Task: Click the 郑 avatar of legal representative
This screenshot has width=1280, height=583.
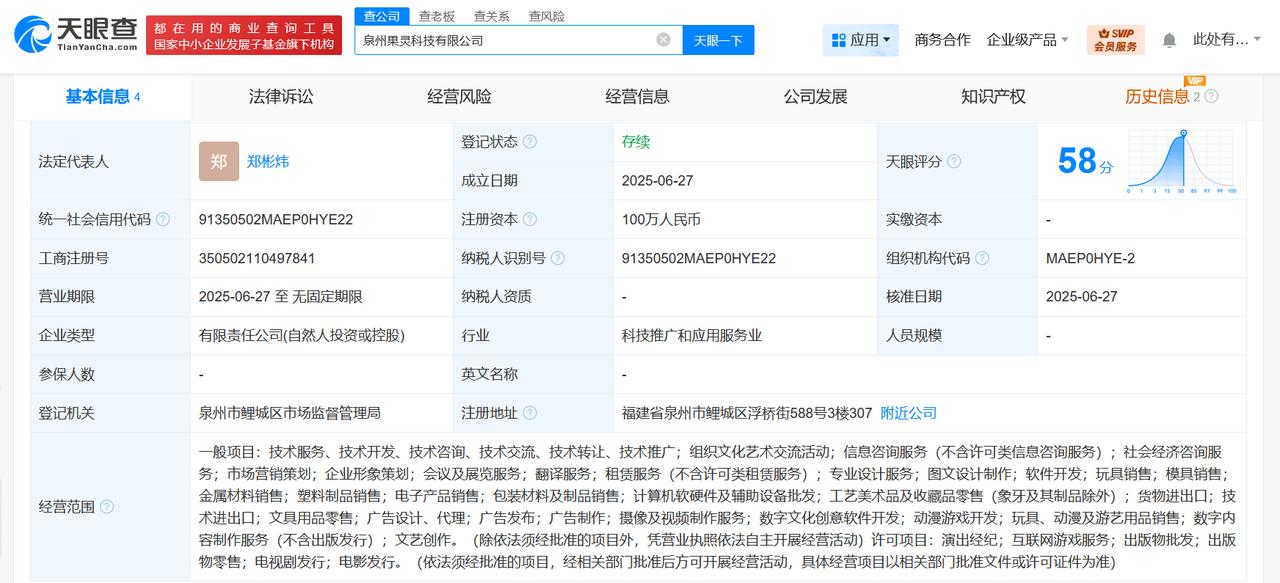Action: [x=219, y=161]
